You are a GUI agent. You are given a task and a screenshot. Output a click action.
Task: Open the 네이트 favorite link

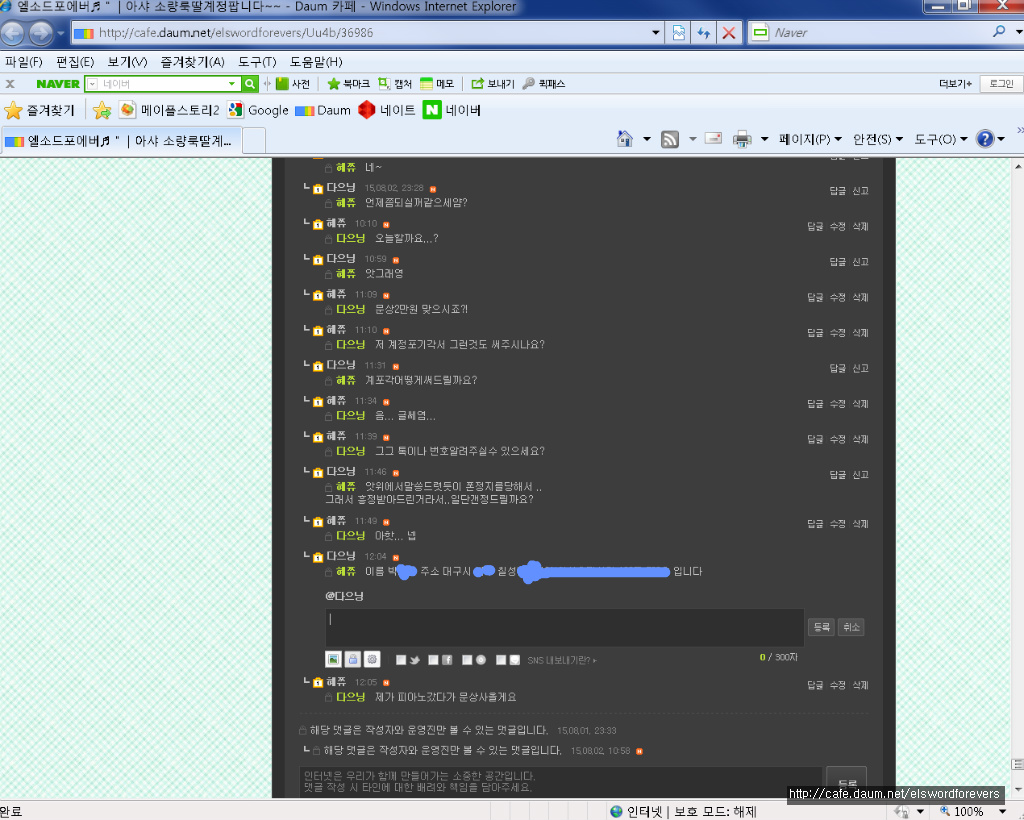(387, 110)
